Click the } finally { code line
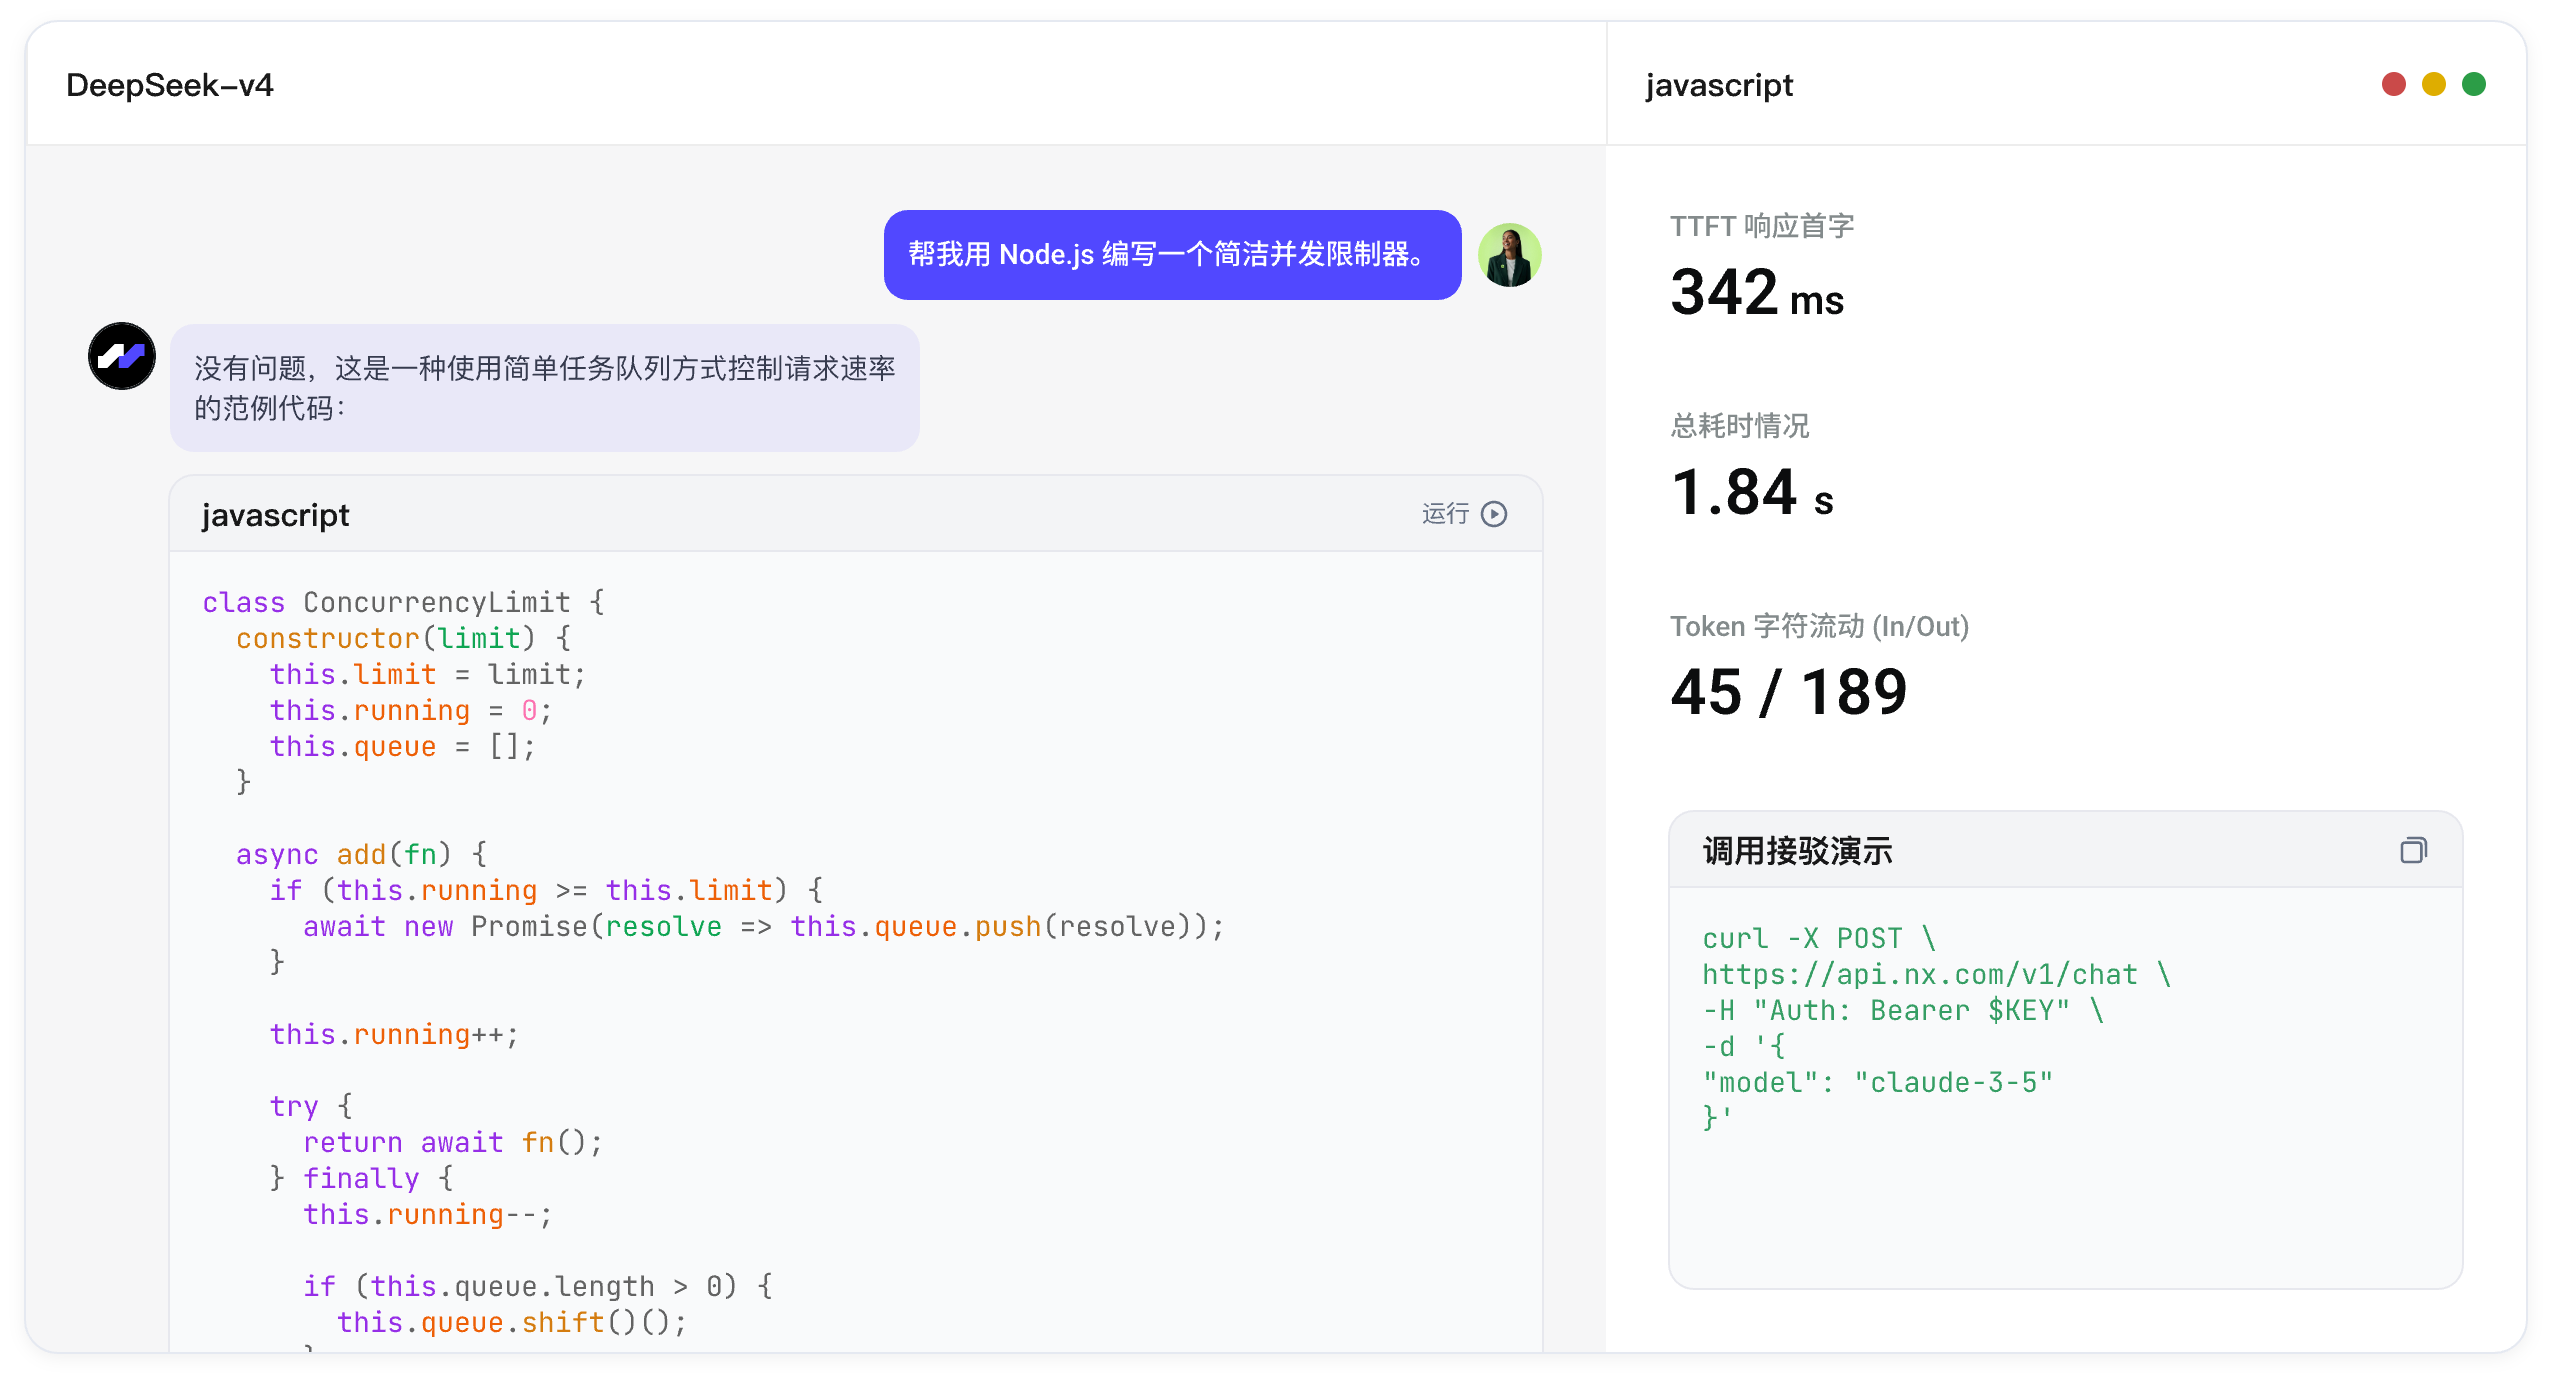This screenshot has width=2552, height=1382. (361, 1179)
